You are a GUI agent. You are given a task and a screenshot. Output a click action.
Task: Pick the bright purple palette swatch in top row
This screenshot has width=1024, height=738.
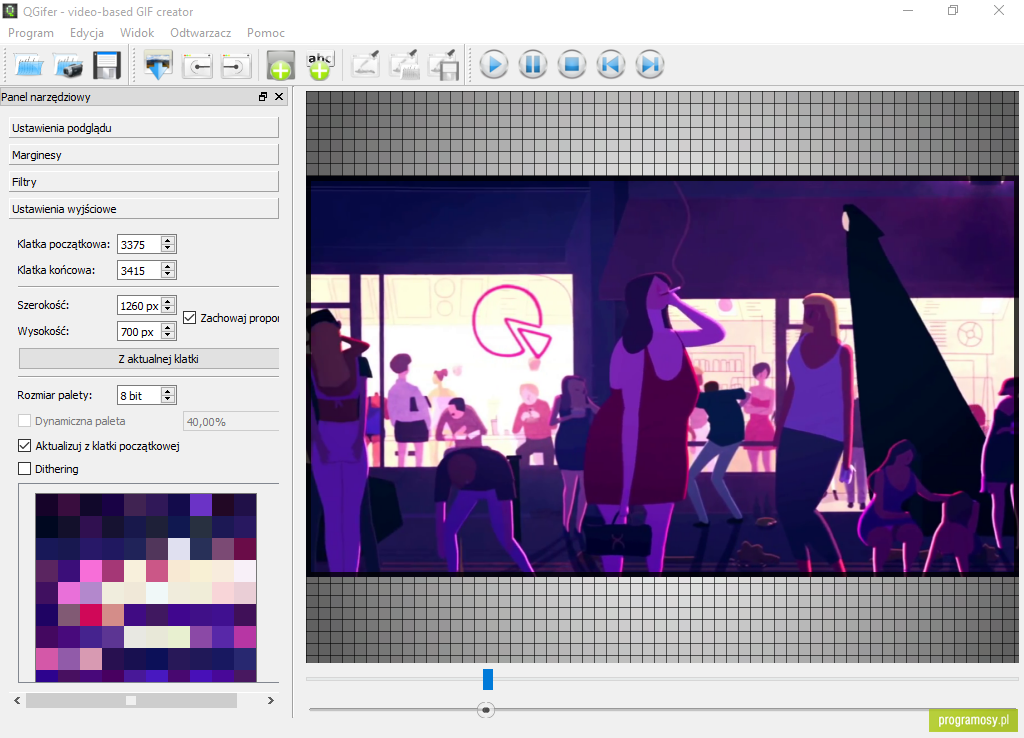click(201, 505)
